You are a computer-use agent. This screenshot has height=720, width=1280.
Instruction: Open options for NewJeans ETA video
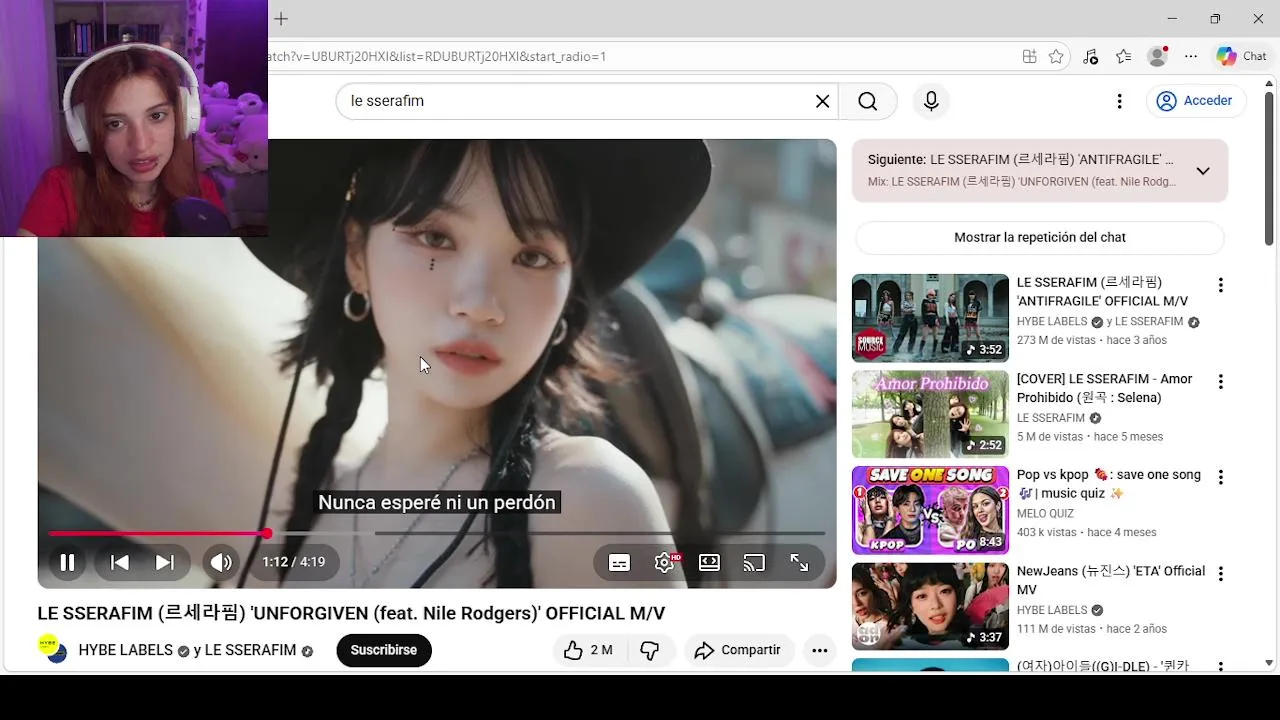pos(1220,574)
